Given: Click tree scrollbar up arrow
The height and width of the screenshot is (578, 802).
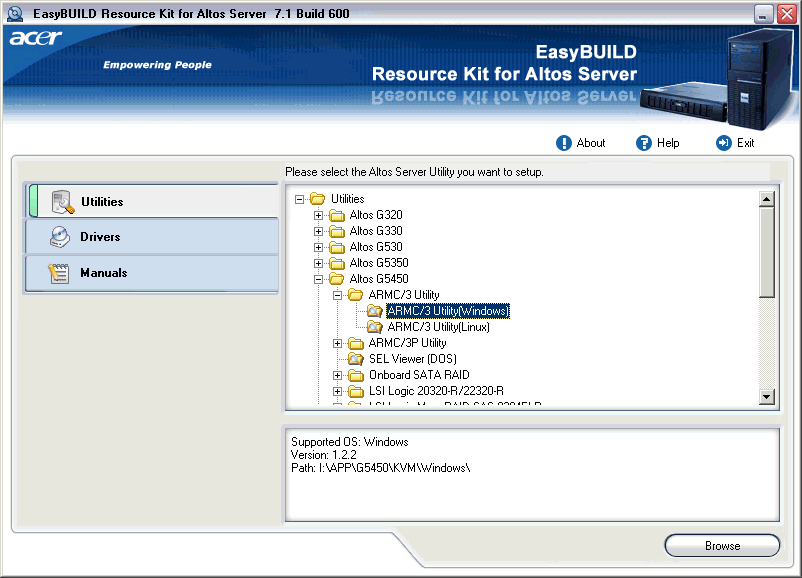Looking at the screenshot, I should (766, 198).
